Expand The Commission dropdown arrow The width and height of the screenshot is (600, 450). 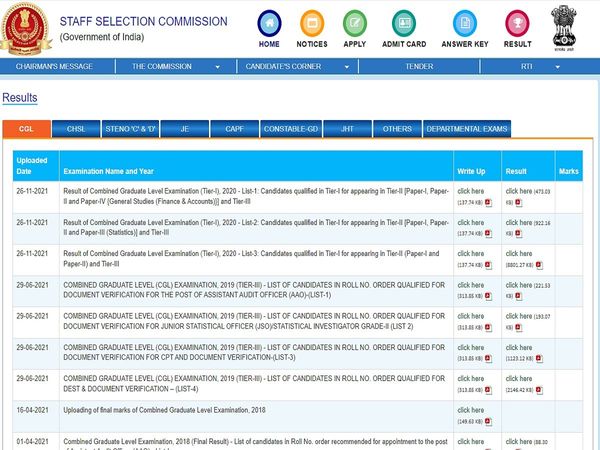pyautogui.click(x=217, y=67)
